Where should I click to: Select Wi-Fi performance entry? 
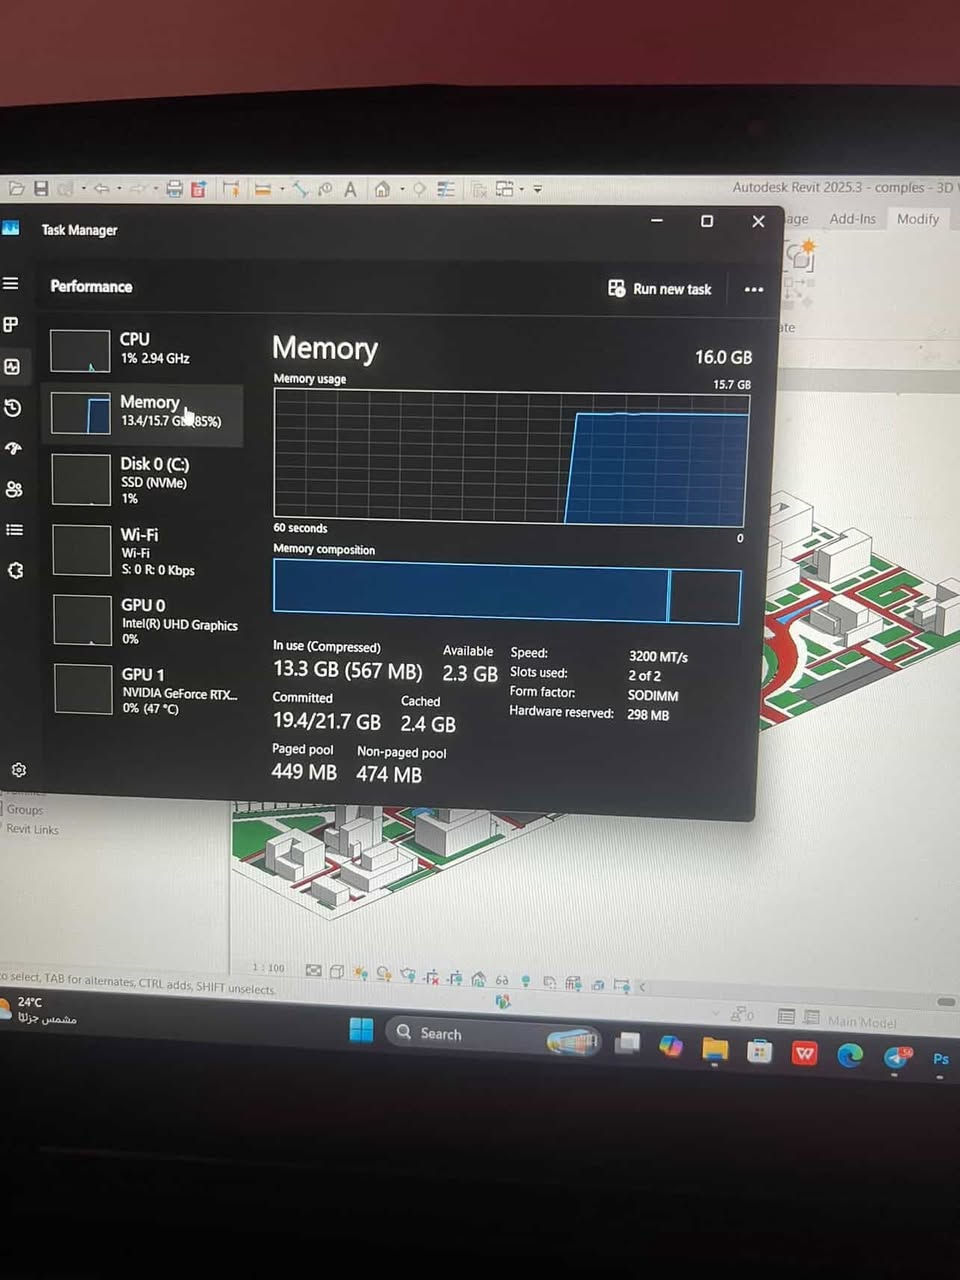click(143, 551)
